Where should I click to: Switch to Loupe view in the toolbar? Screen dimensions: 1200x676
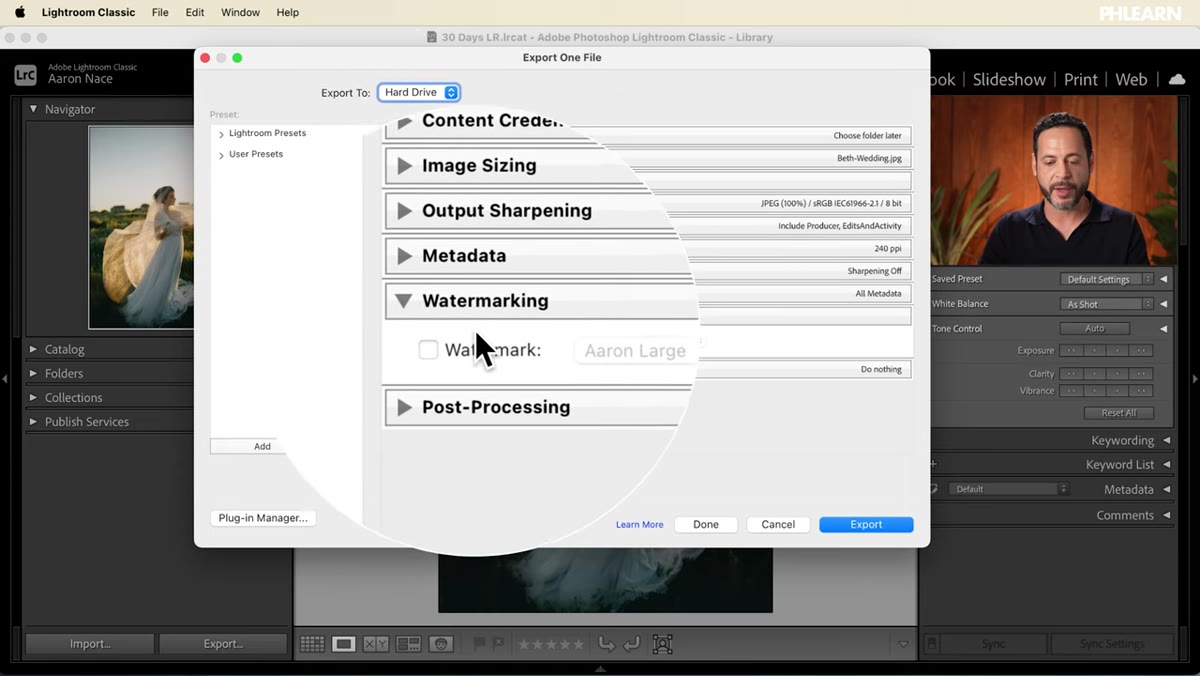coord(344,644)
